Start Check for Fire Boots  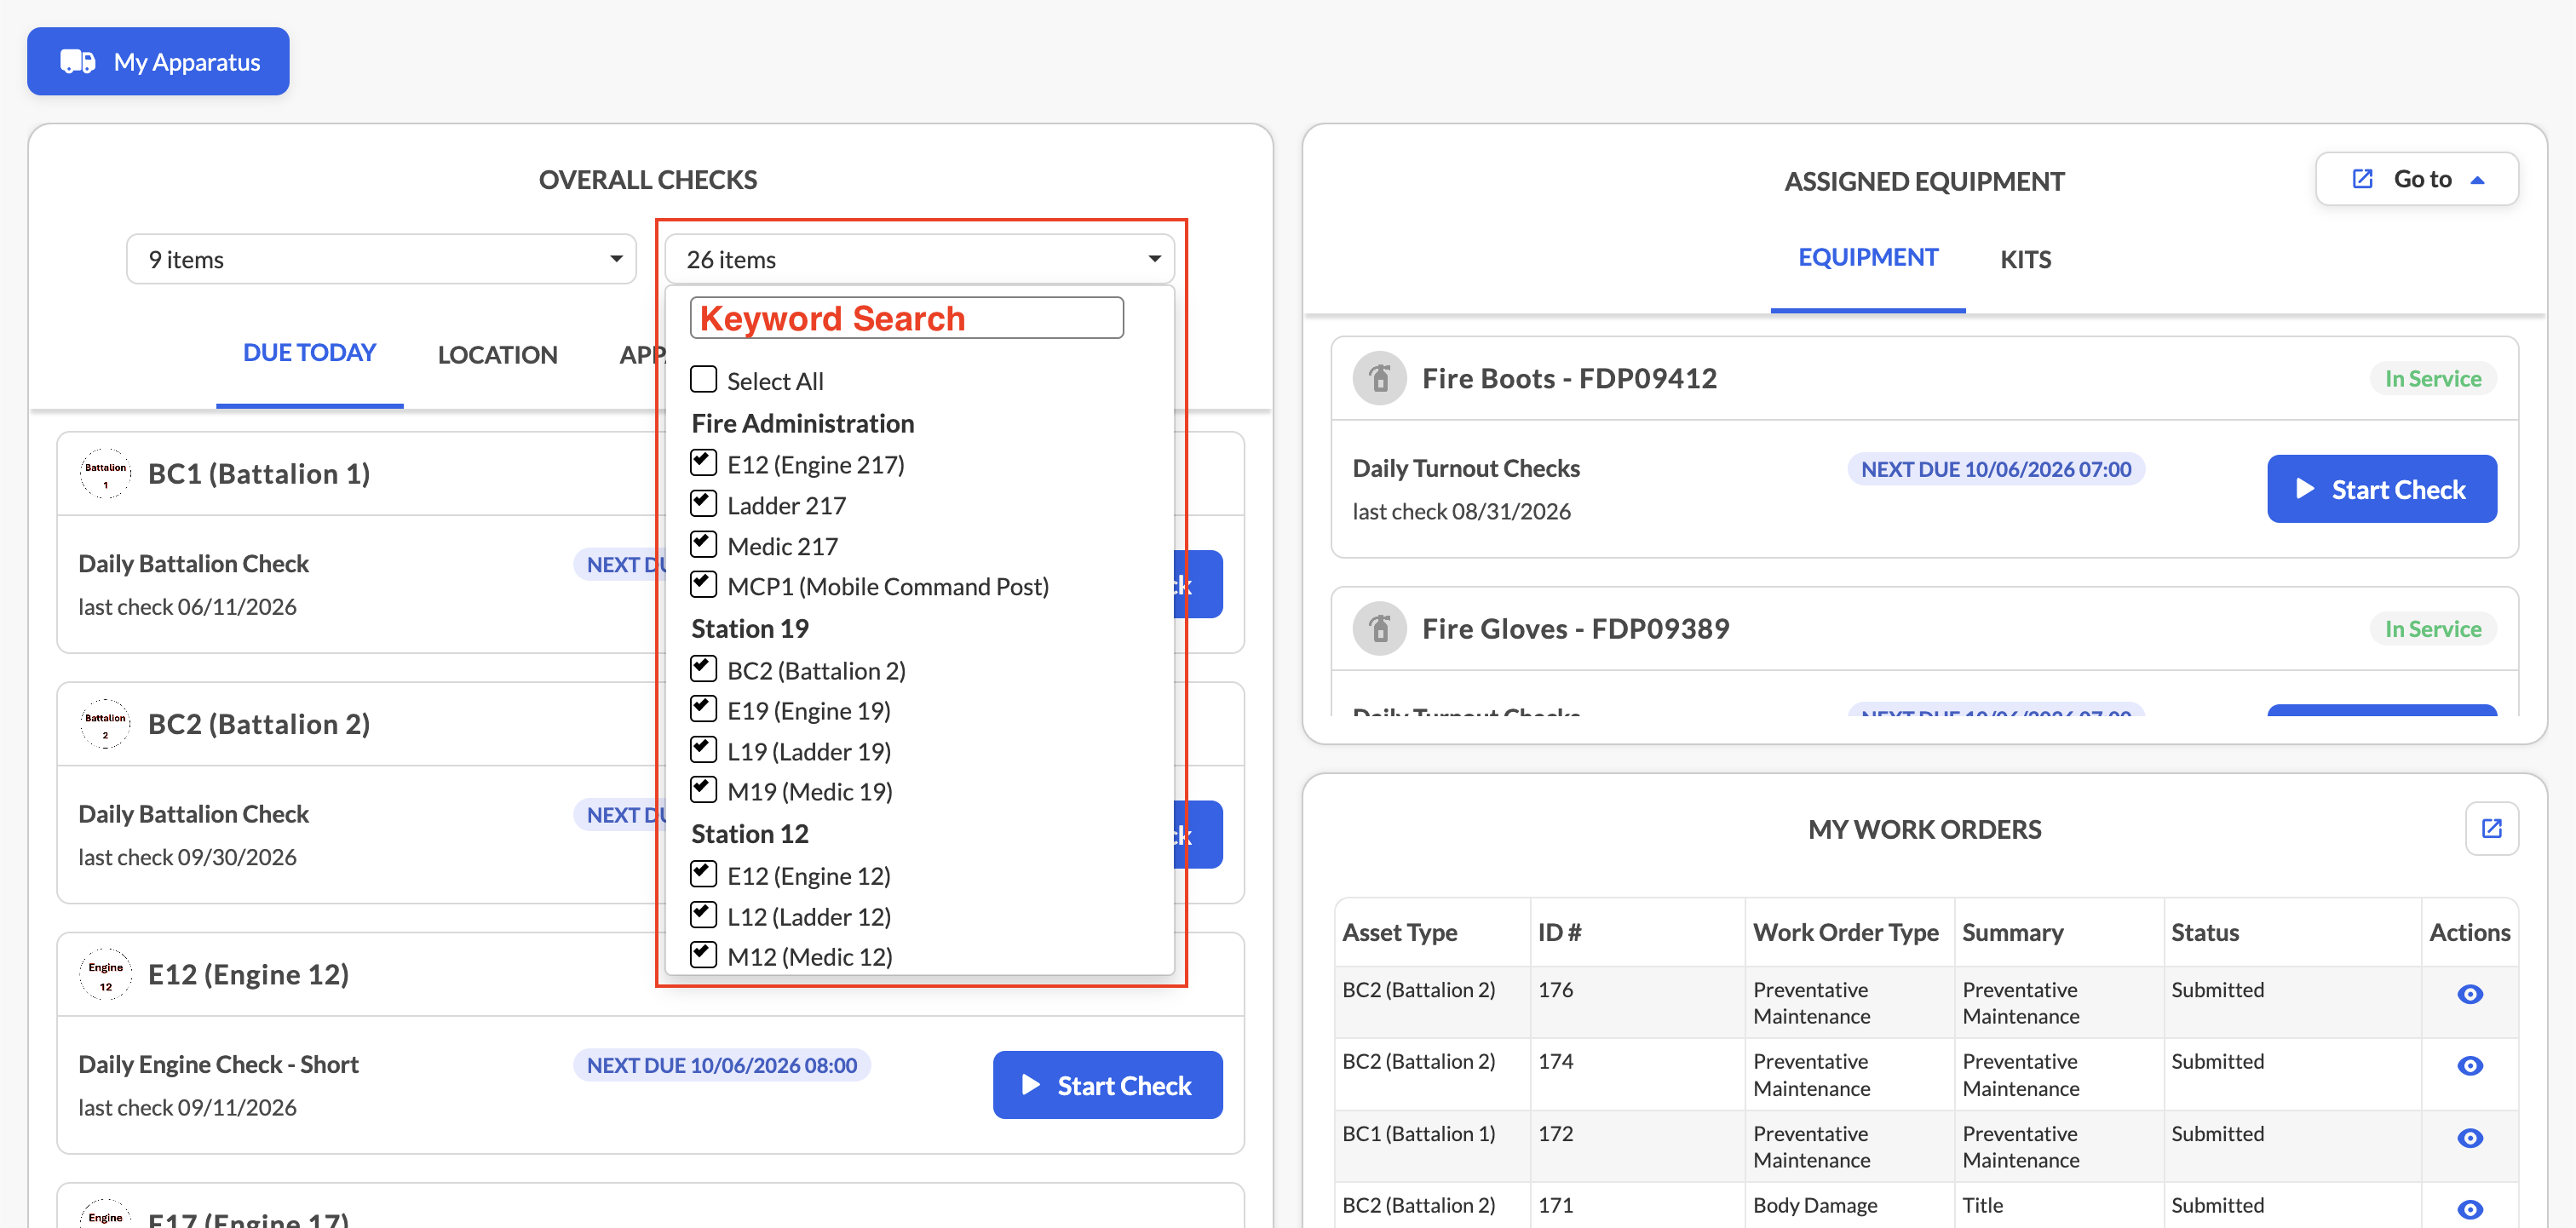2381,489
